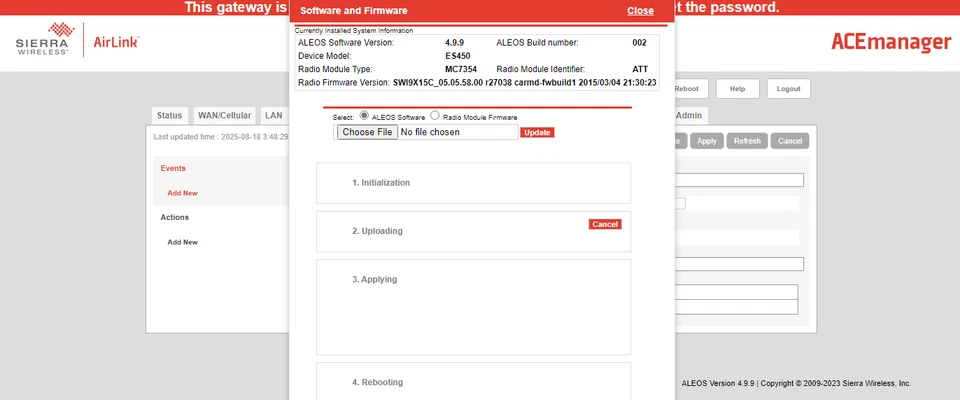Screen dimensions: 960x400
Task: Click the Reboot button
Action: point(689,89)
